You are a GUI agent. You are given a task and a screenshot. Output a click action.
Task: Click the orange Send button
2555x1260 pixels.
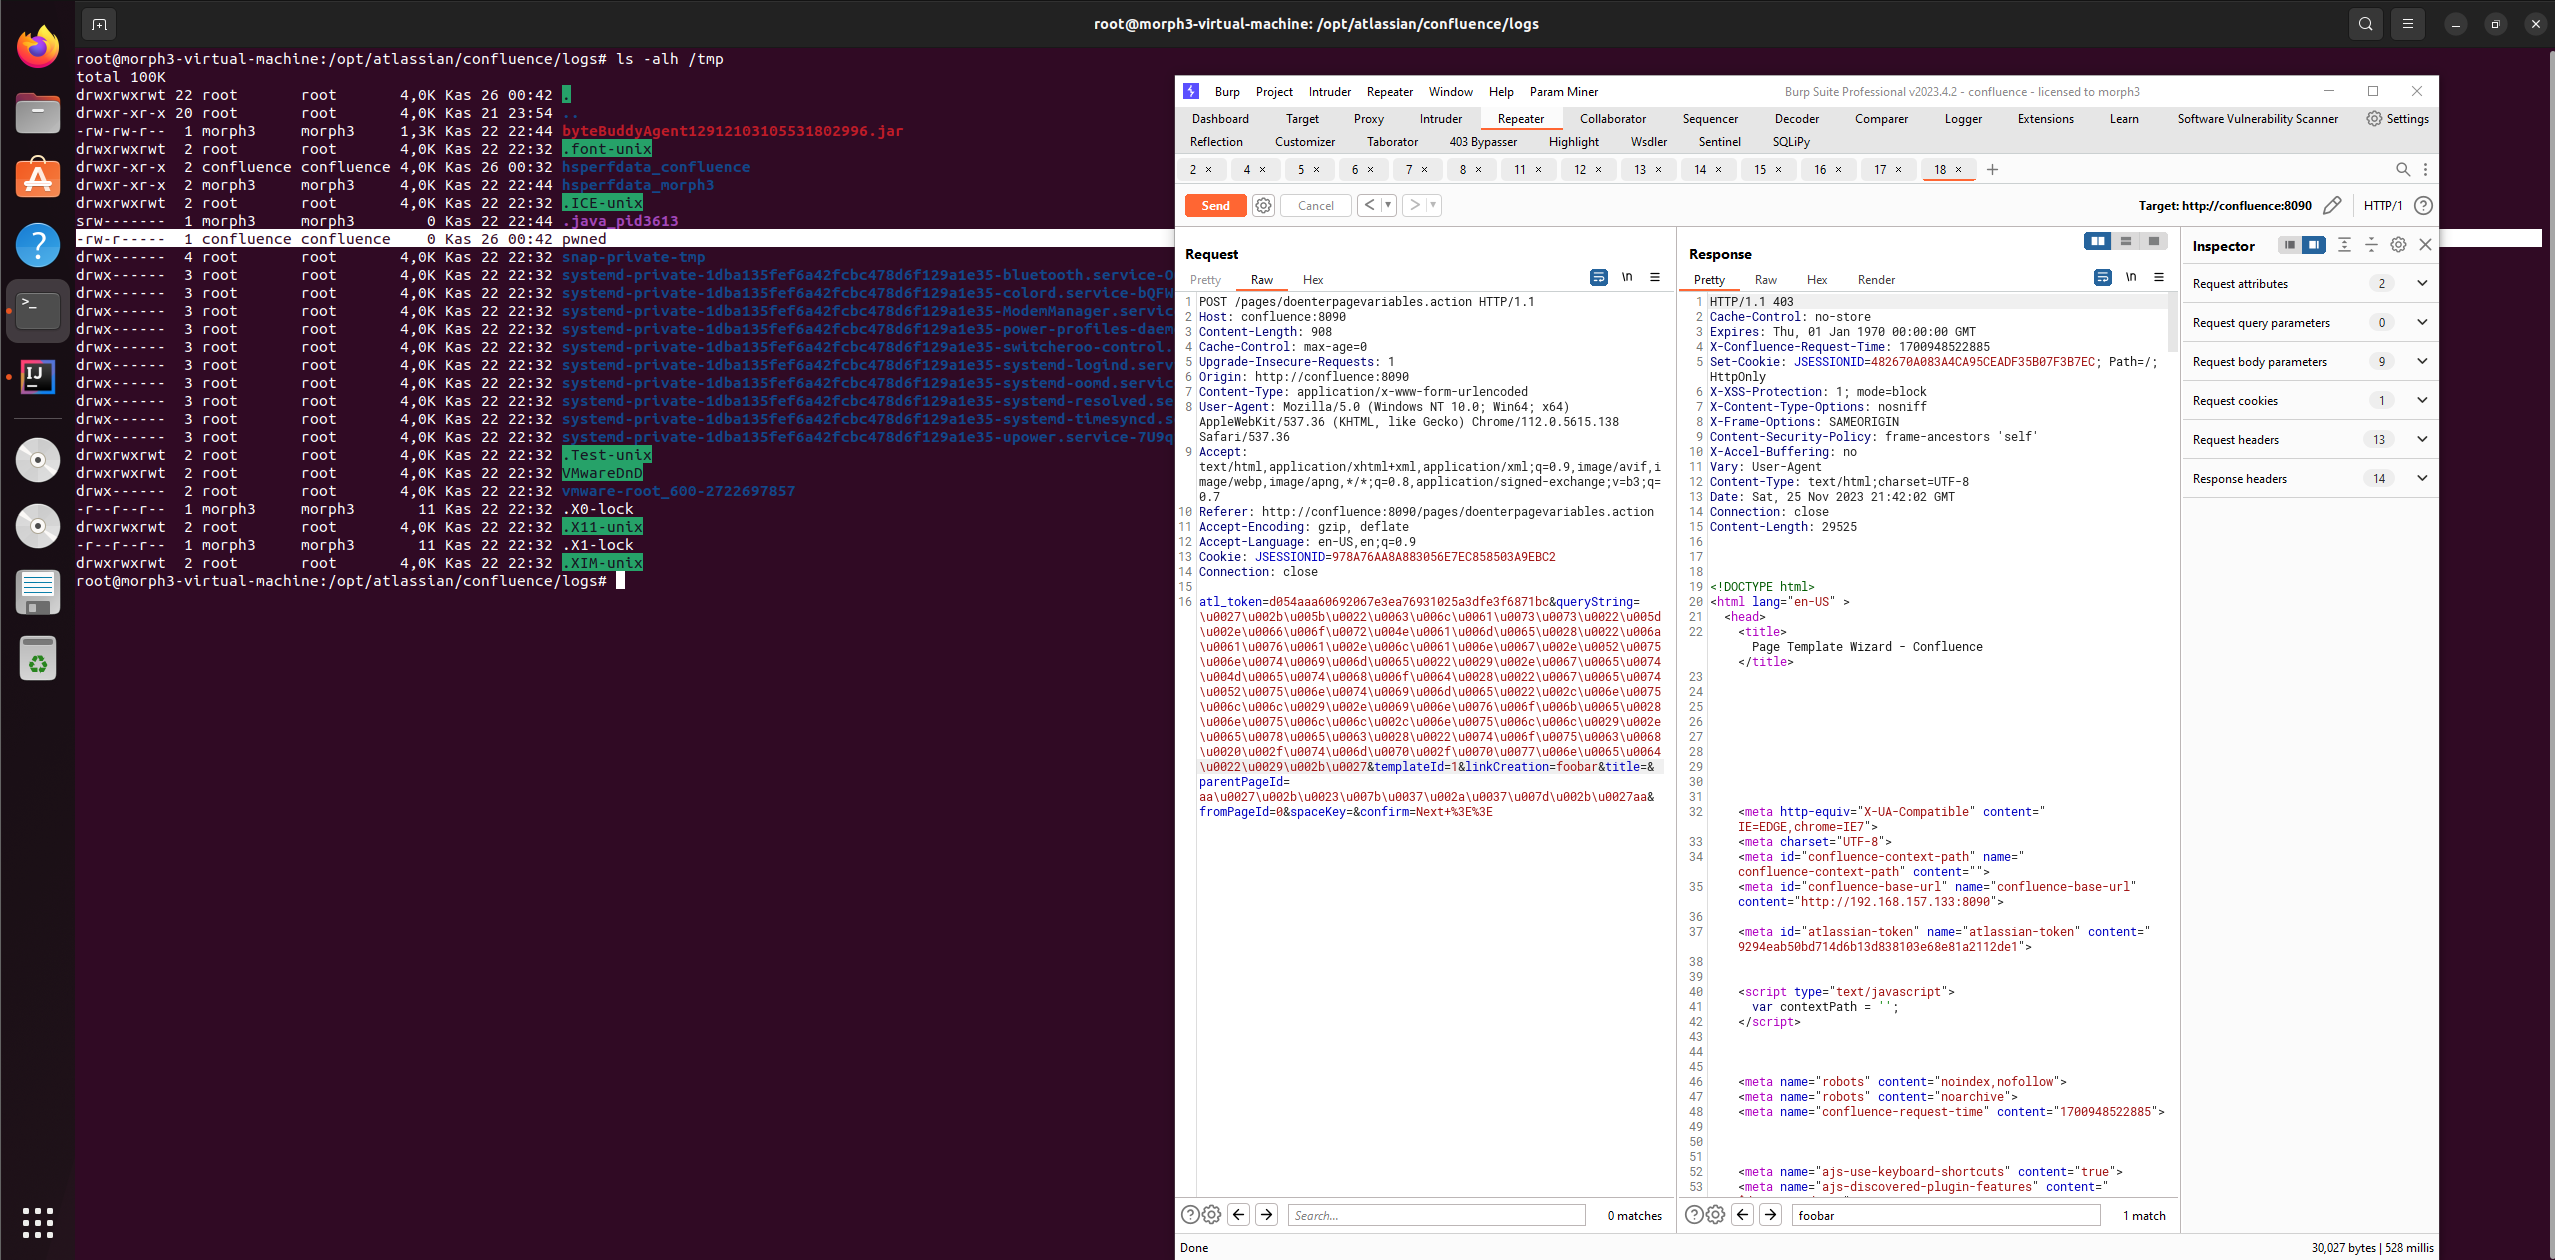point(1215,205)
